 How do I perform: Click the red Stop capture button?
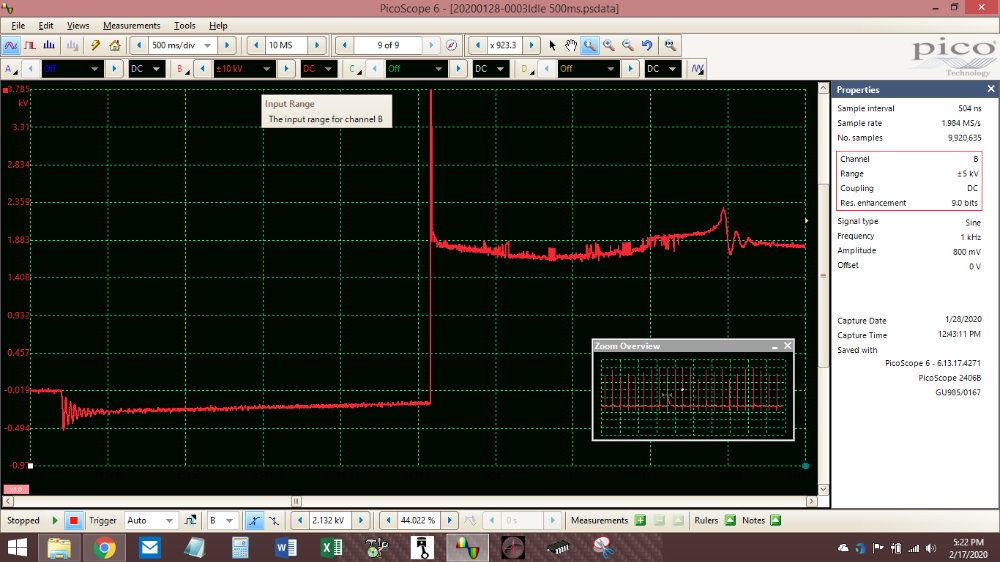(74, 521)
